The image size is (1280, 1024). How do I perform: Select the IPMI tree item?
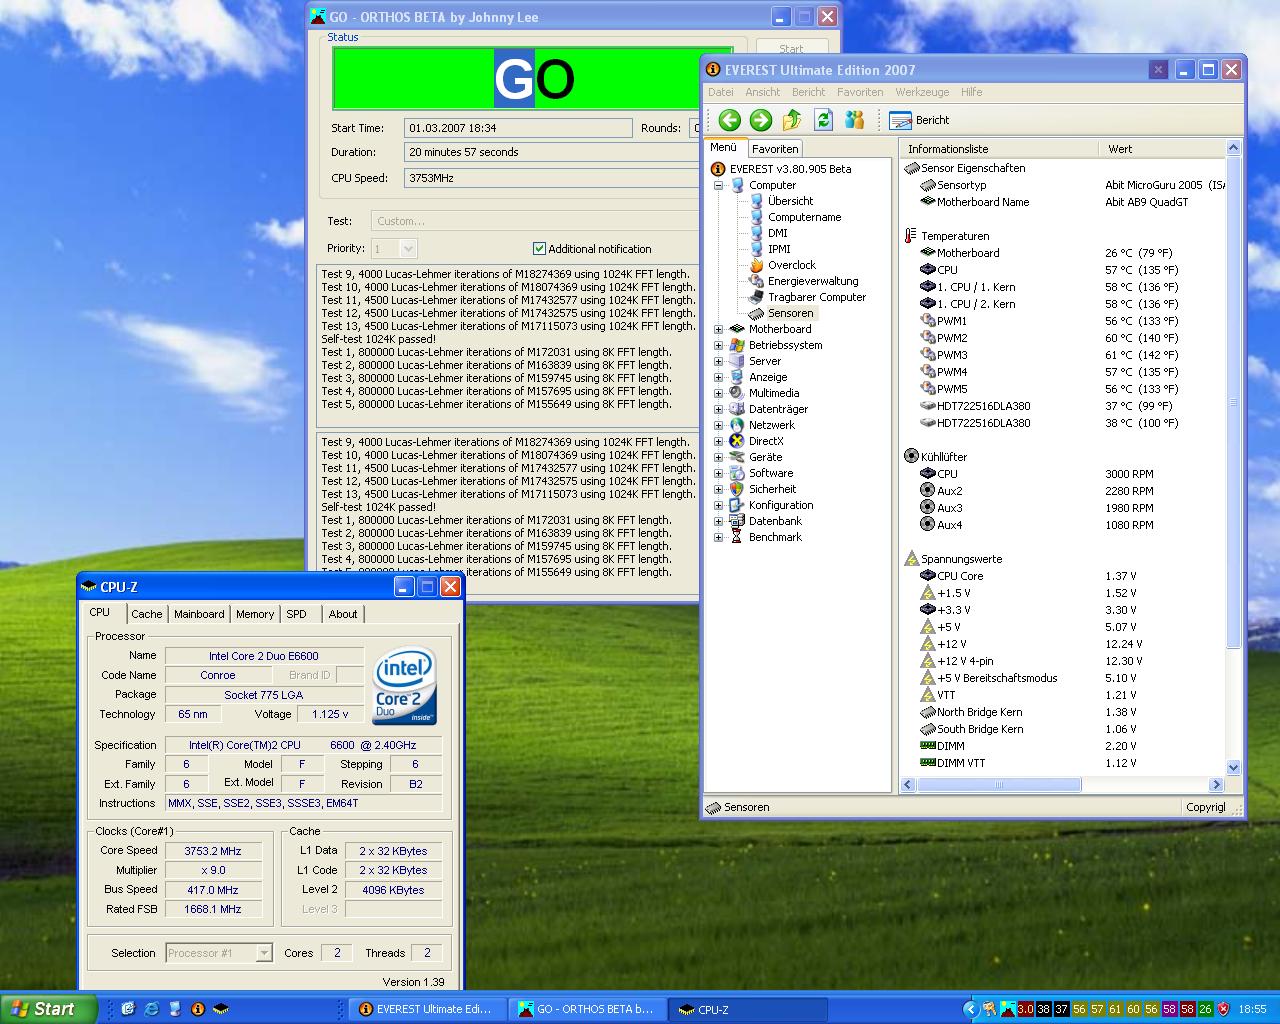coord(779,249)
